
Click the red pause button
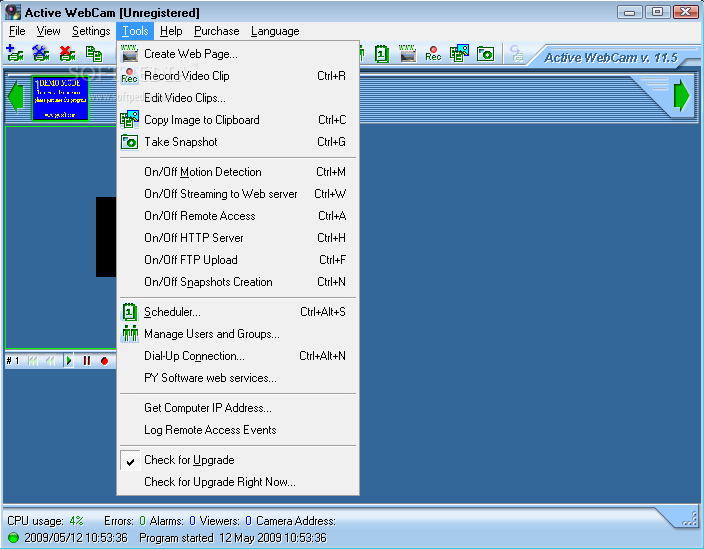(x=87, y=361)
